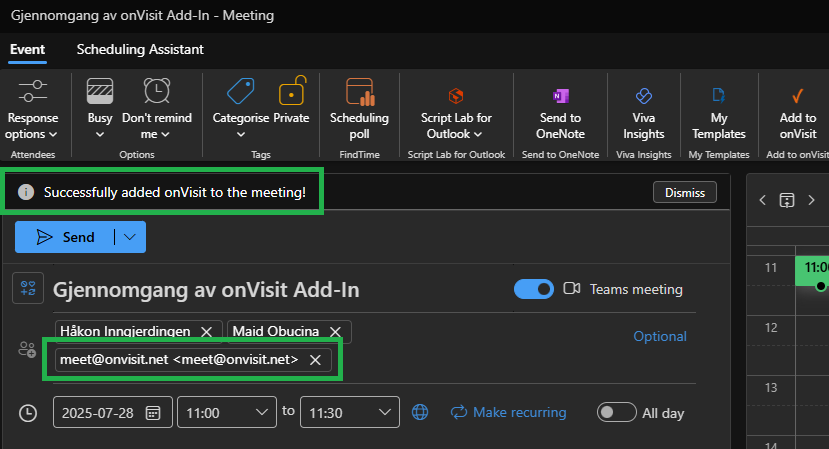Open Response options in the ribbon

pos(32,110)
